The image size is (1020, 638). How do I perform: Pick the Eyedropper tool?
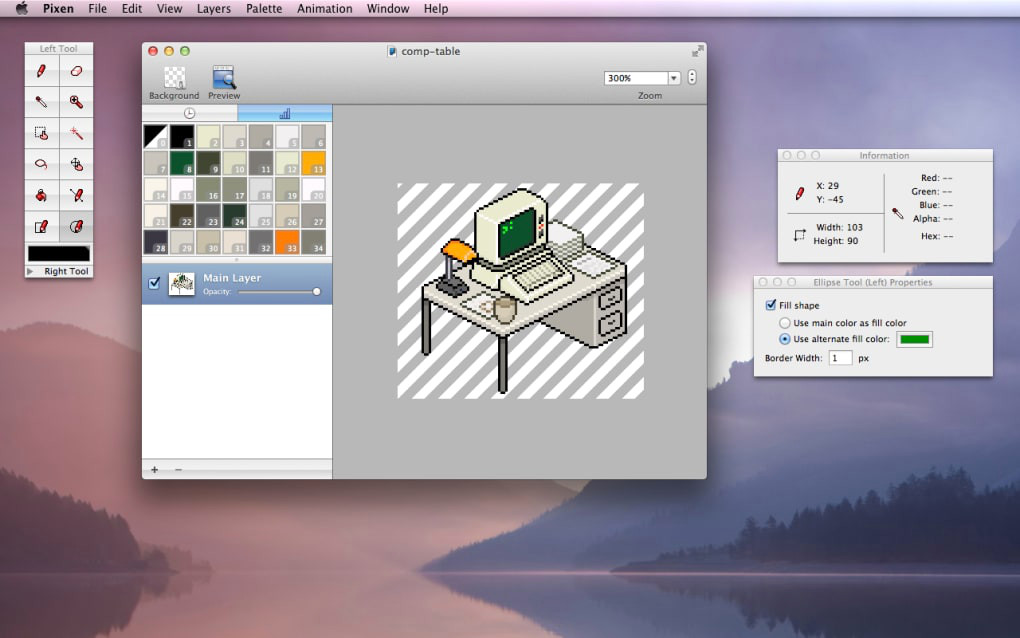41,101
